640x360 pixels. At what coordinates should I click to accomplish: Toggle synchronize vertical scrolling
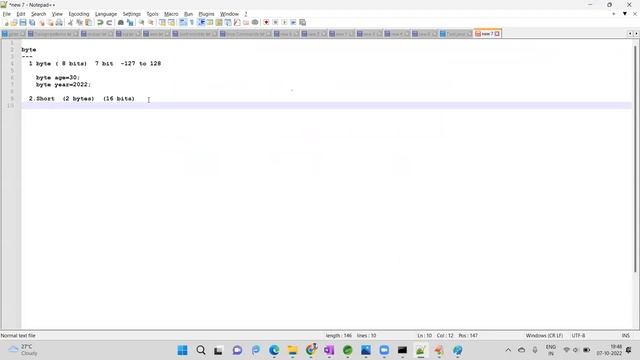tap(162, 22)
